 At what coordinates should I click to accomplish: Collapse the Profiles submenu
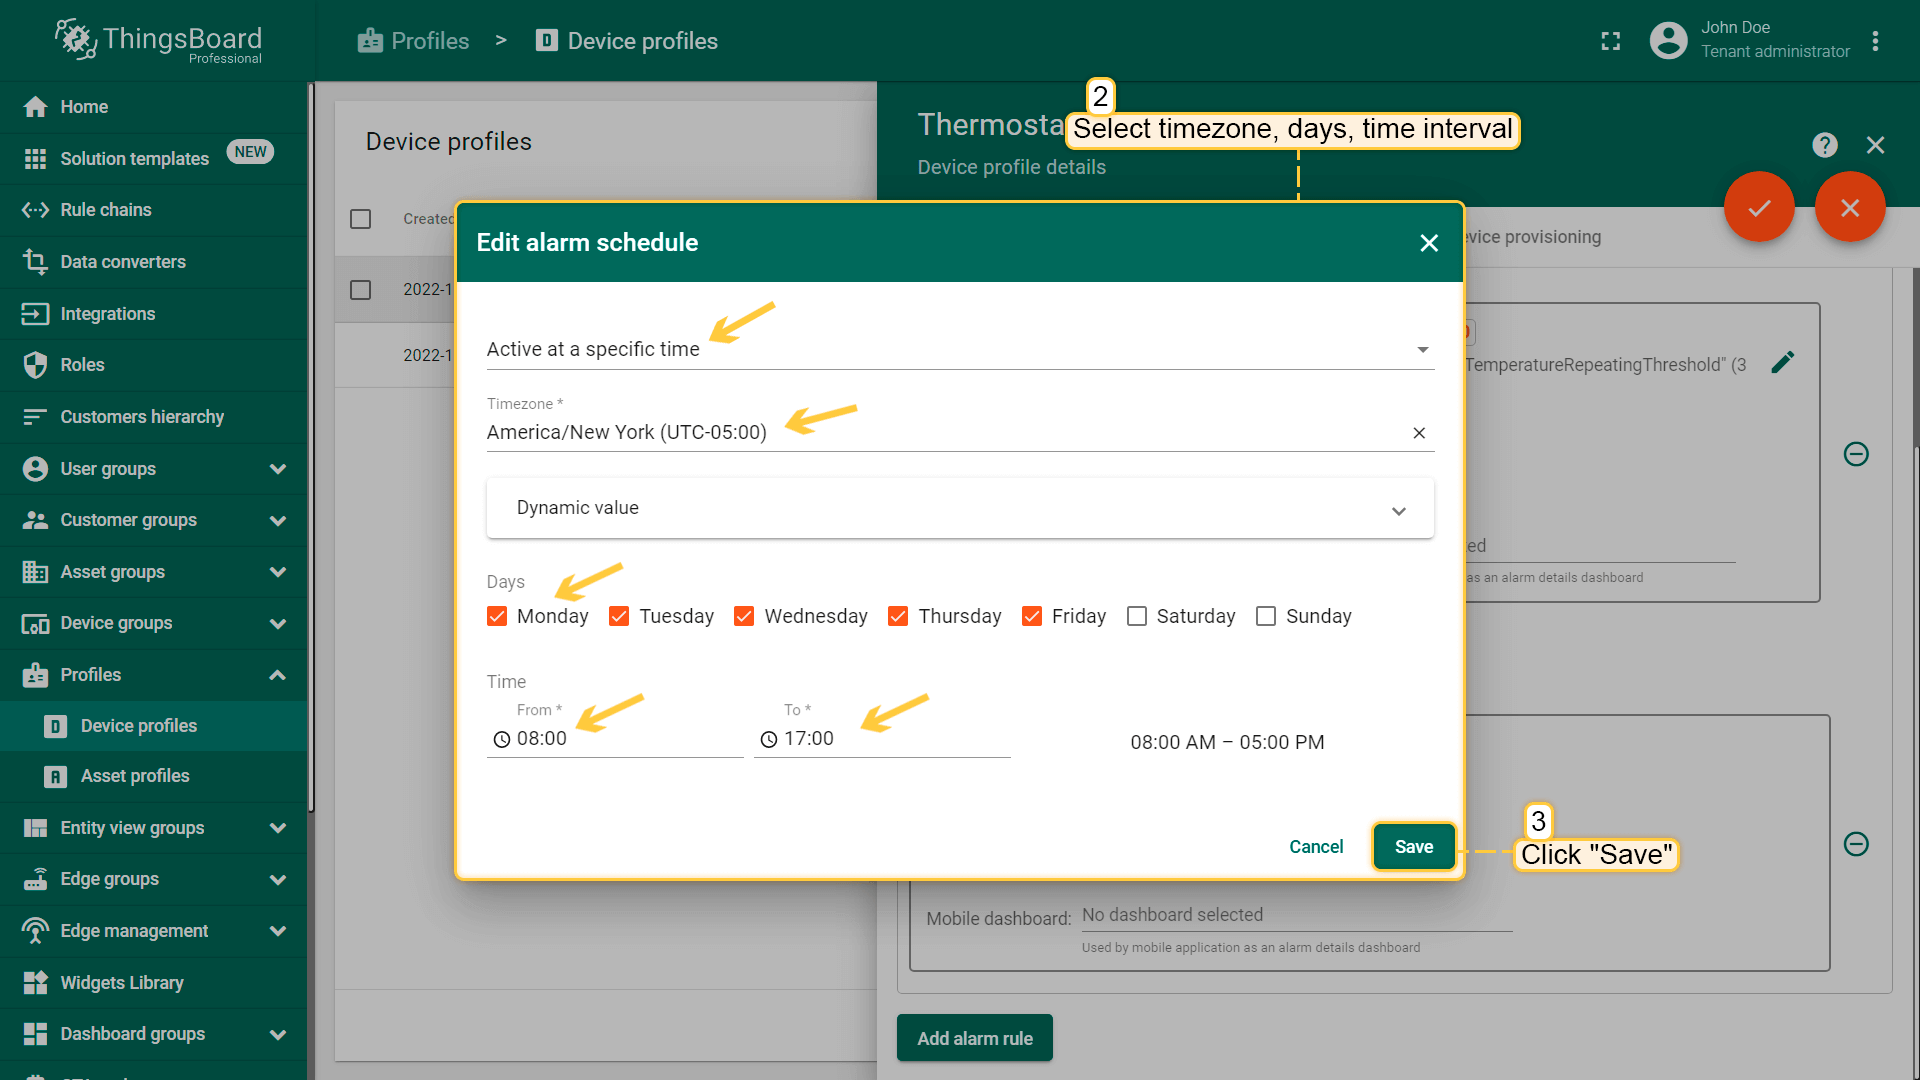278,675
